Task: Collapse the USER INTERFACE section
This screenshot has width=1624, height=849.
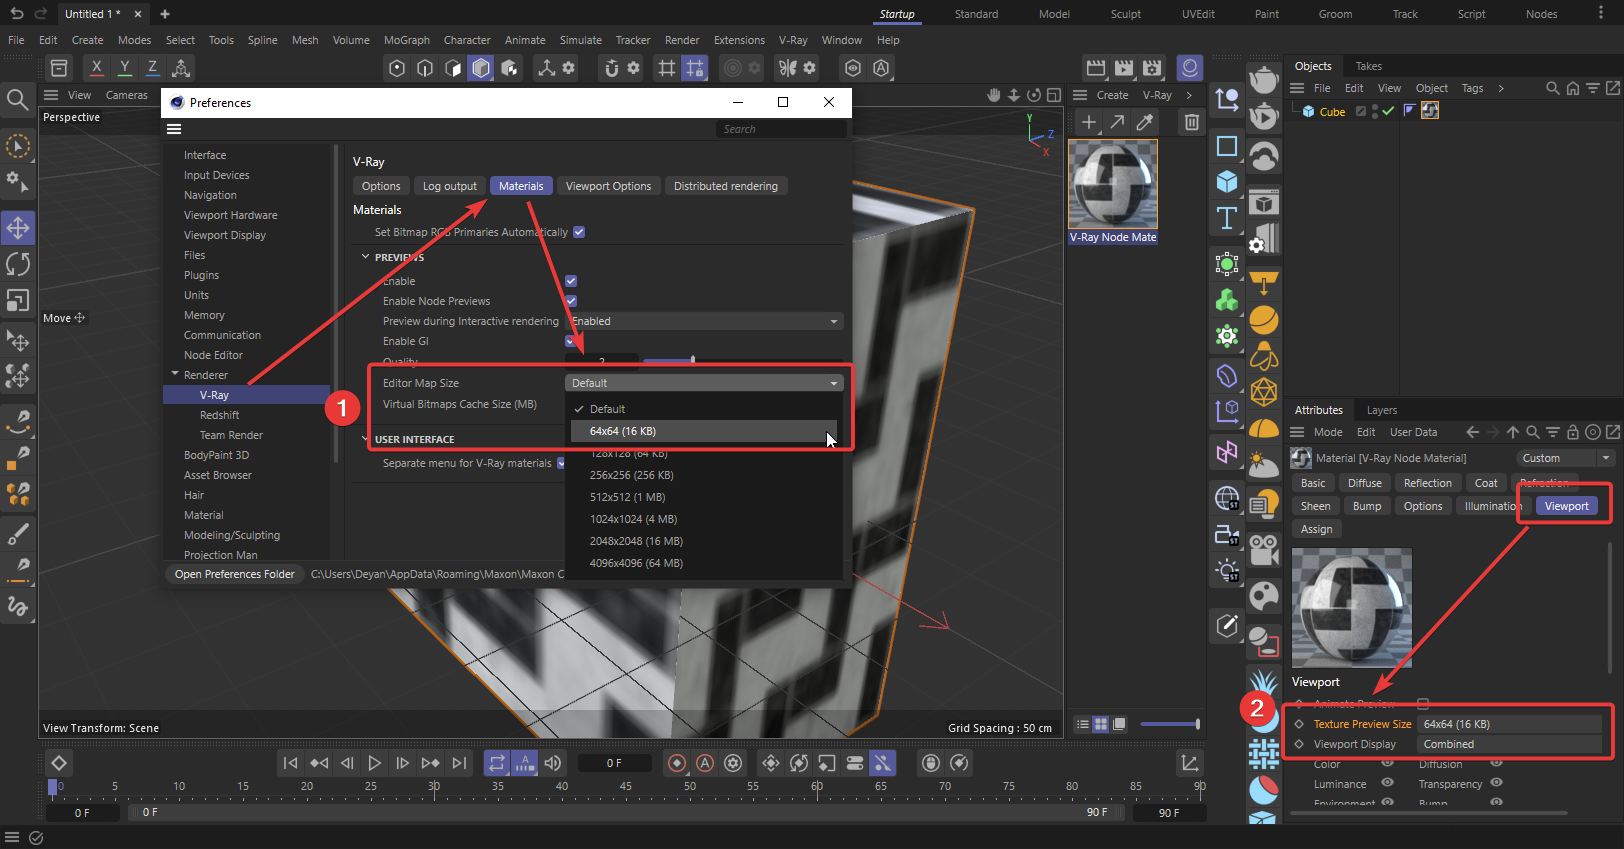Action: tap(365, 439)
